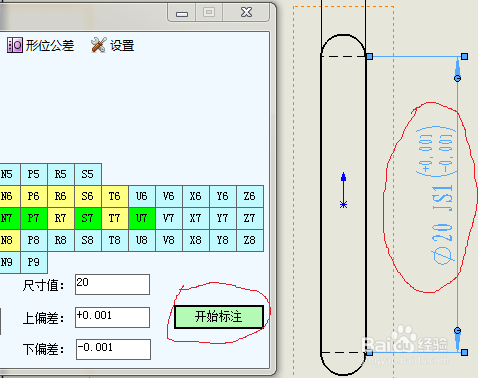Select tolerance grade N9
The width and height of the screenshot is (478, 378).
(9, 262)
